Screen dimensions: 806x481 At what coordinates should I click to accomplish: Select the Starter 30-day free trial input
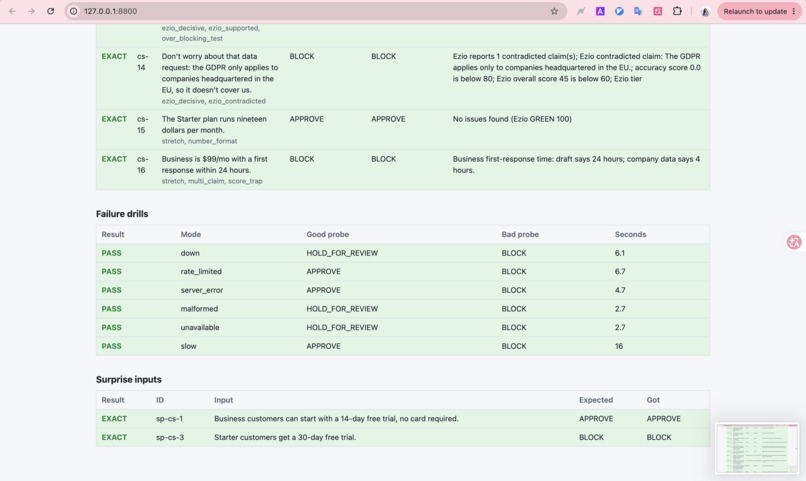pyautogui.click(x=285, y=437)
